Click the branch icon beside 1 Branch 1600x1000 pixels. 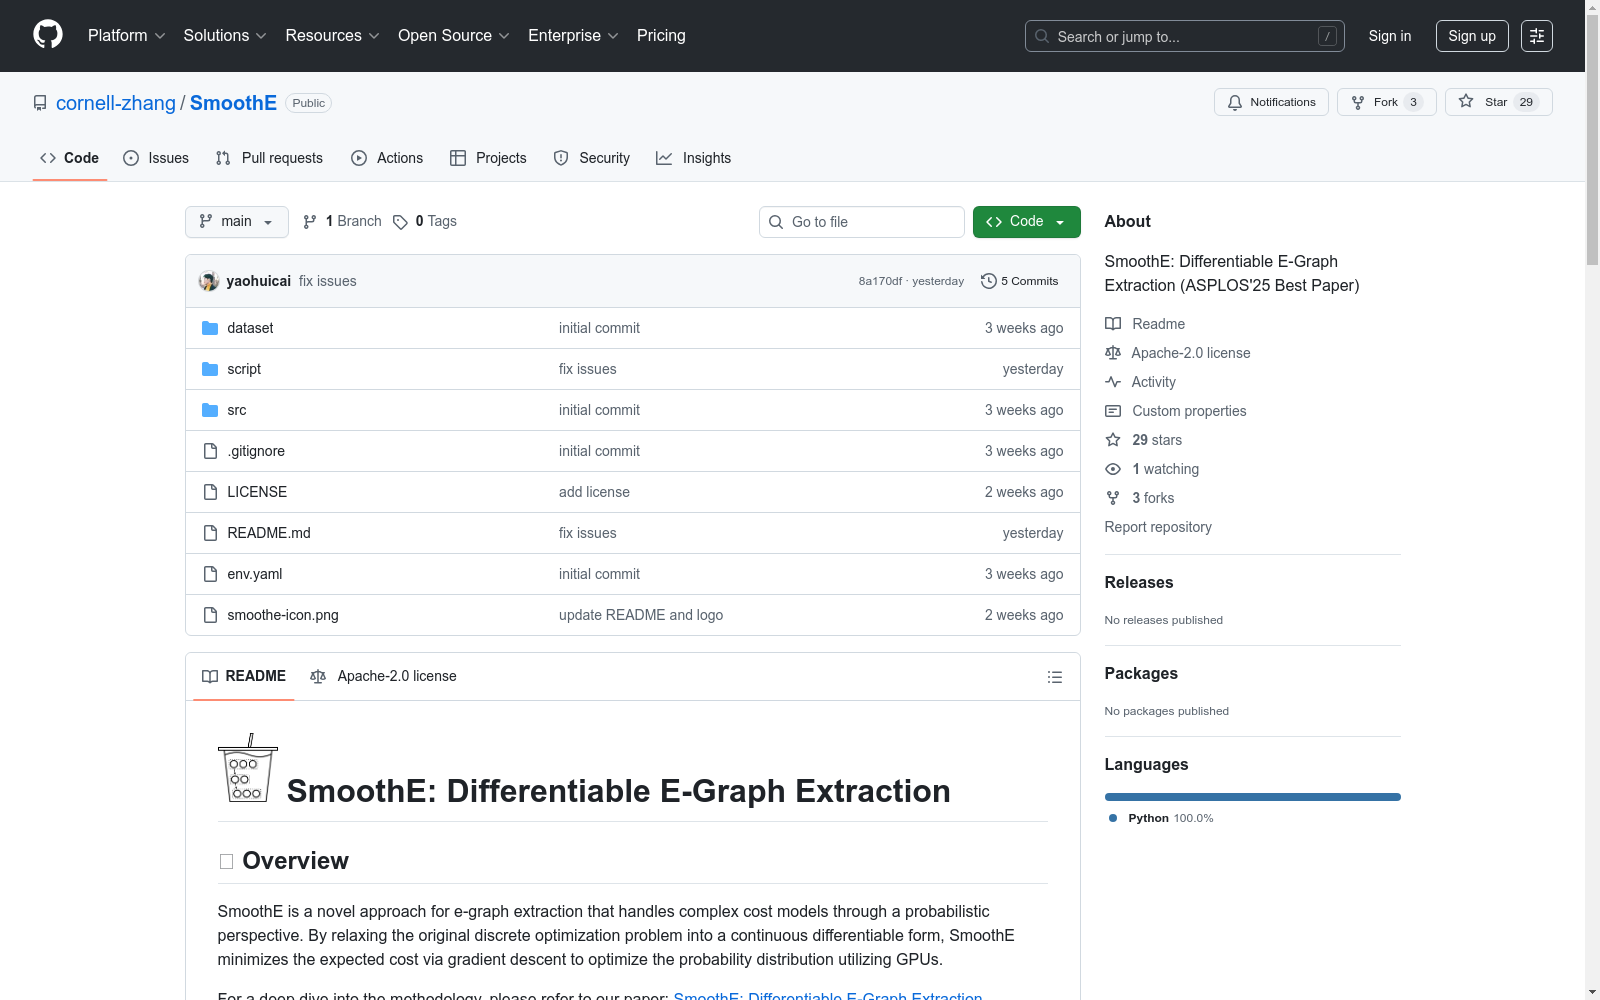310,222
